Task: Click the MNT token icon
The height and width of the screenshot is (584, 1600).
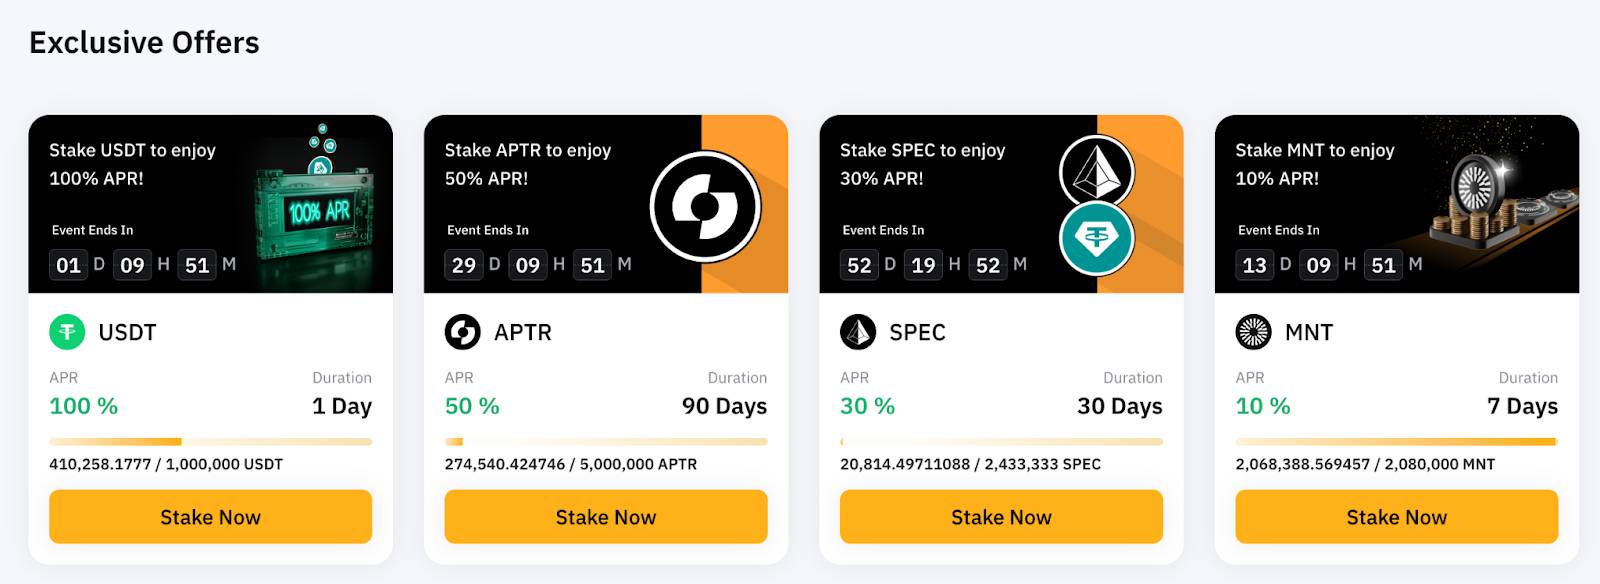Action: tap(1253, 332)
